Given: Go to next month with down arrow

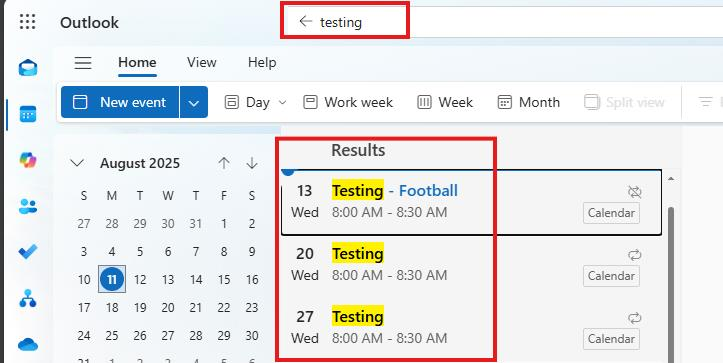Looking at the screenshot, I should pos(252,163).
